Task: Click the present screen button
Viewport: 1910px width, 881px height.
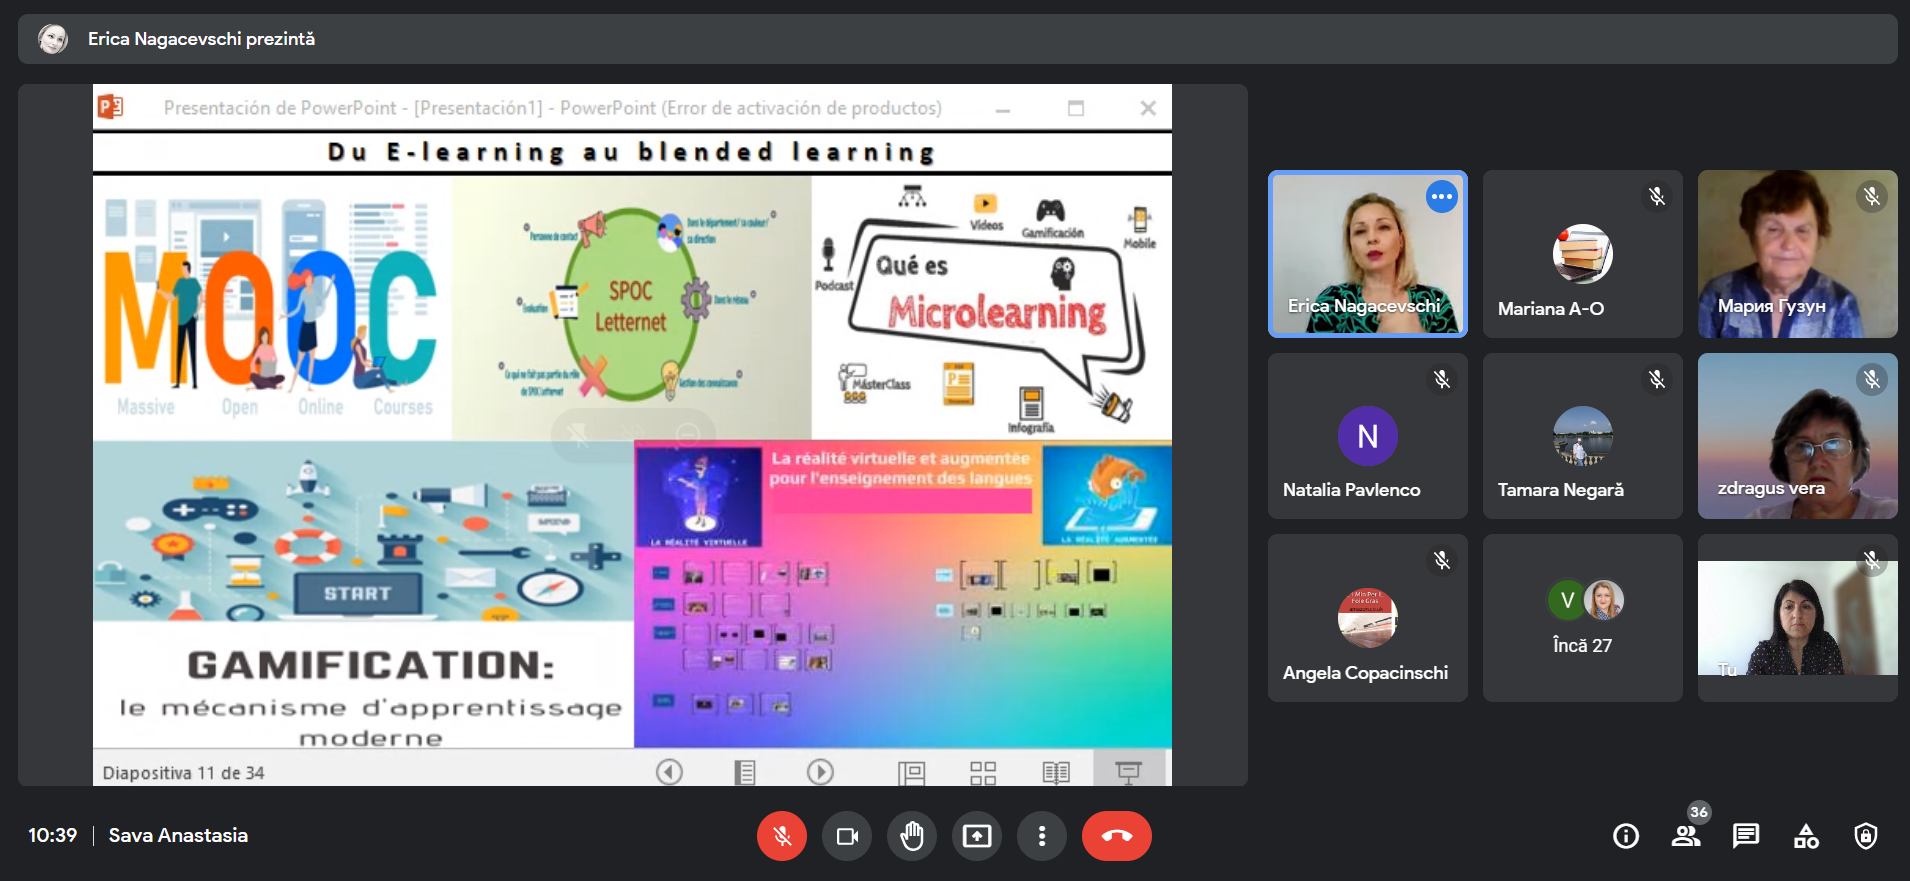Action: coord(977,836)
